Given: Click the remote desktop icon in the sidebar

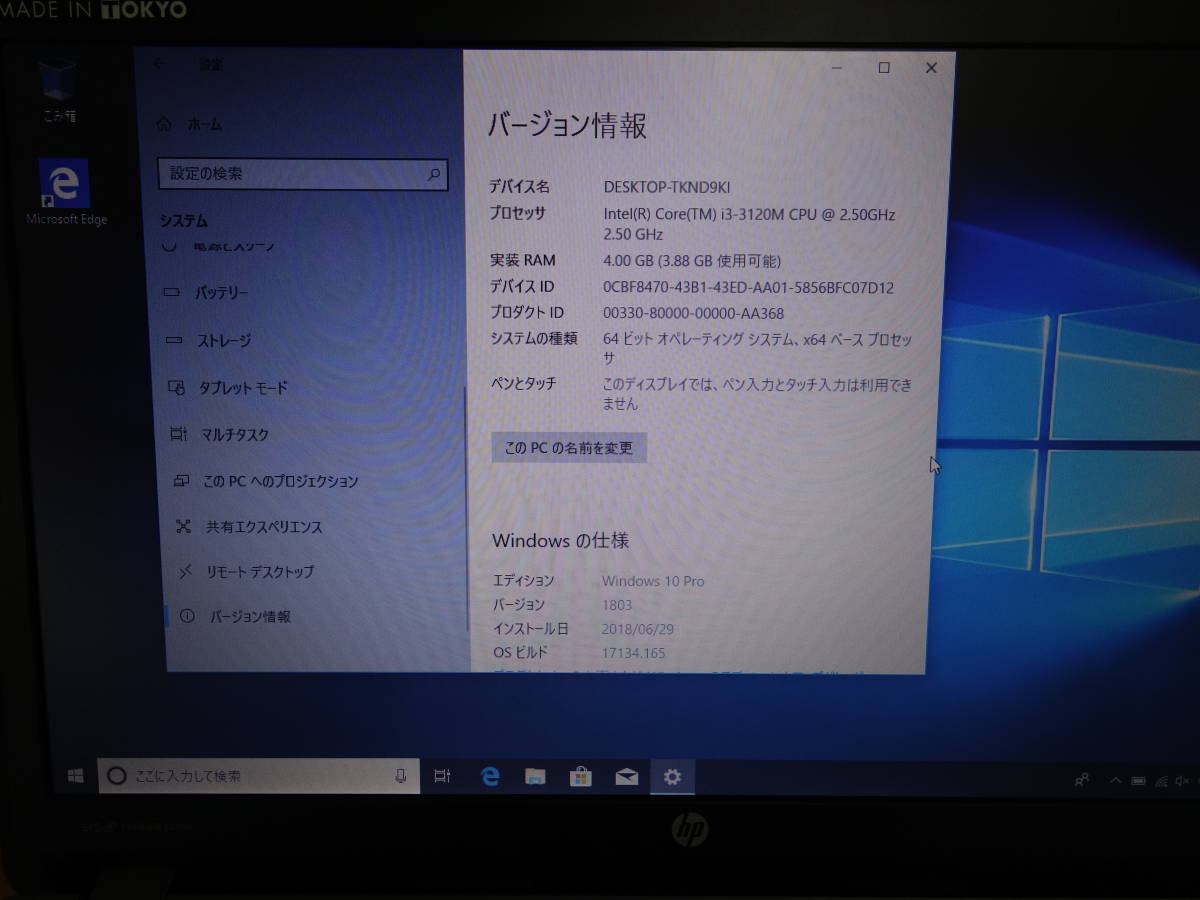Looking at the screenshot, I should click(x=185, y=571).
